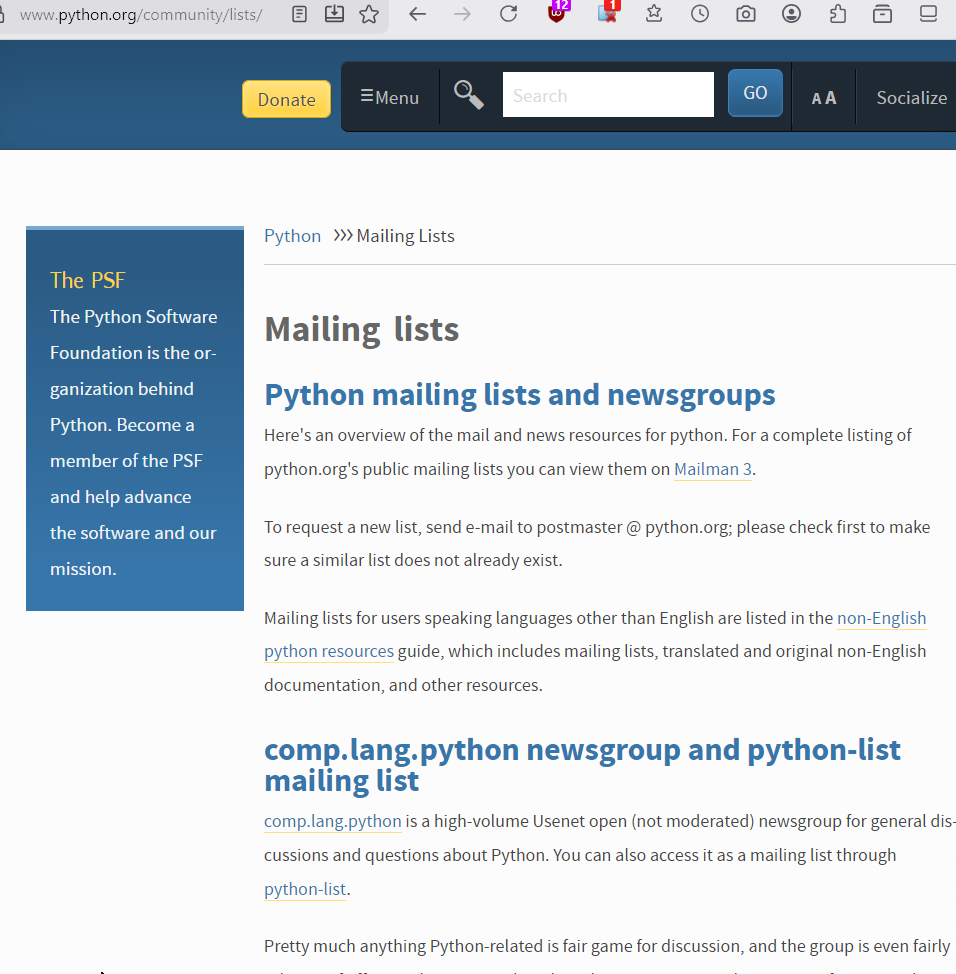Open the all-tabs list icon

point(881,14)
